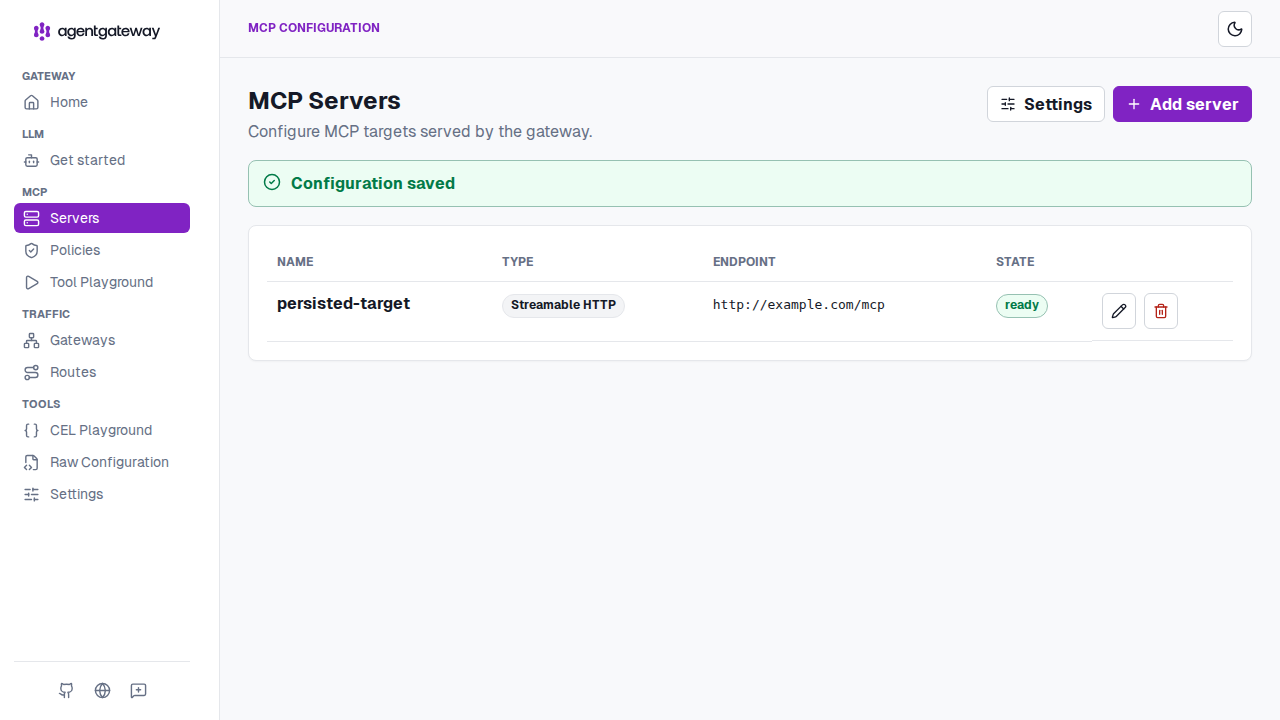Toggle dark mode with the moon icon
The image size is (1280, 720).
point(1235,29)
